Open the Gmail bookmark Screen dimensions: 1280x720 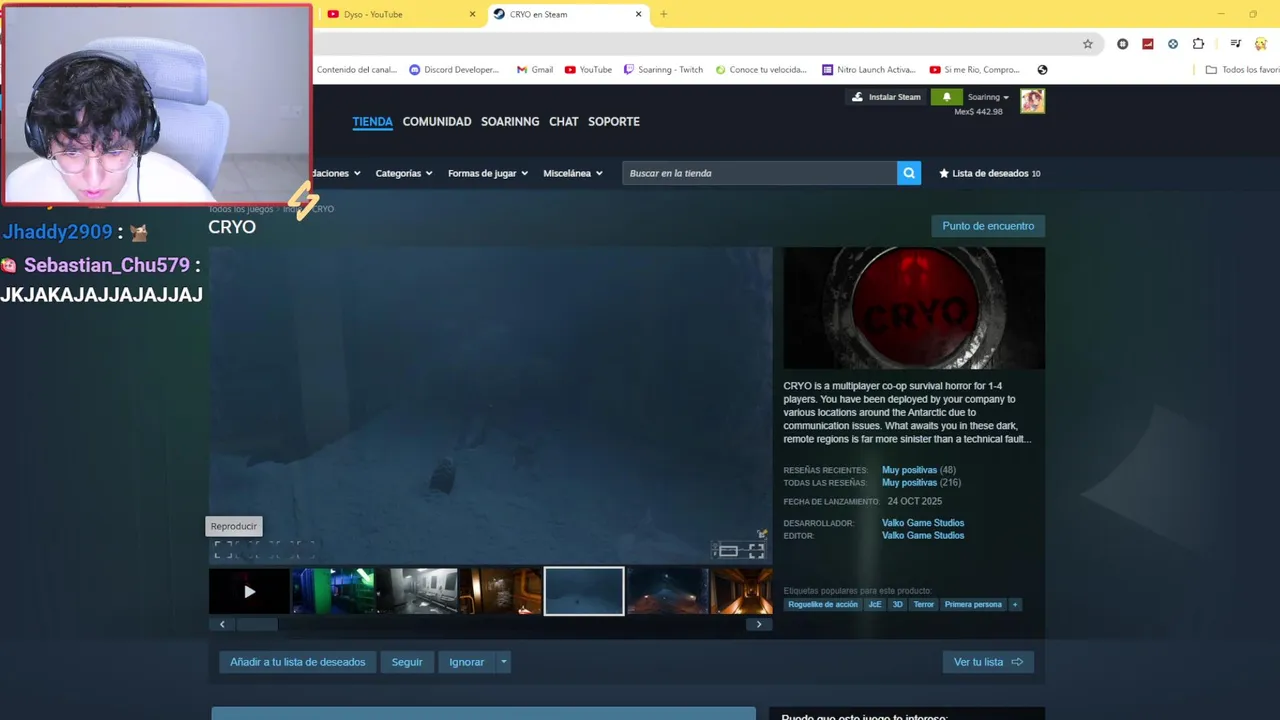[x=534, y=70]
